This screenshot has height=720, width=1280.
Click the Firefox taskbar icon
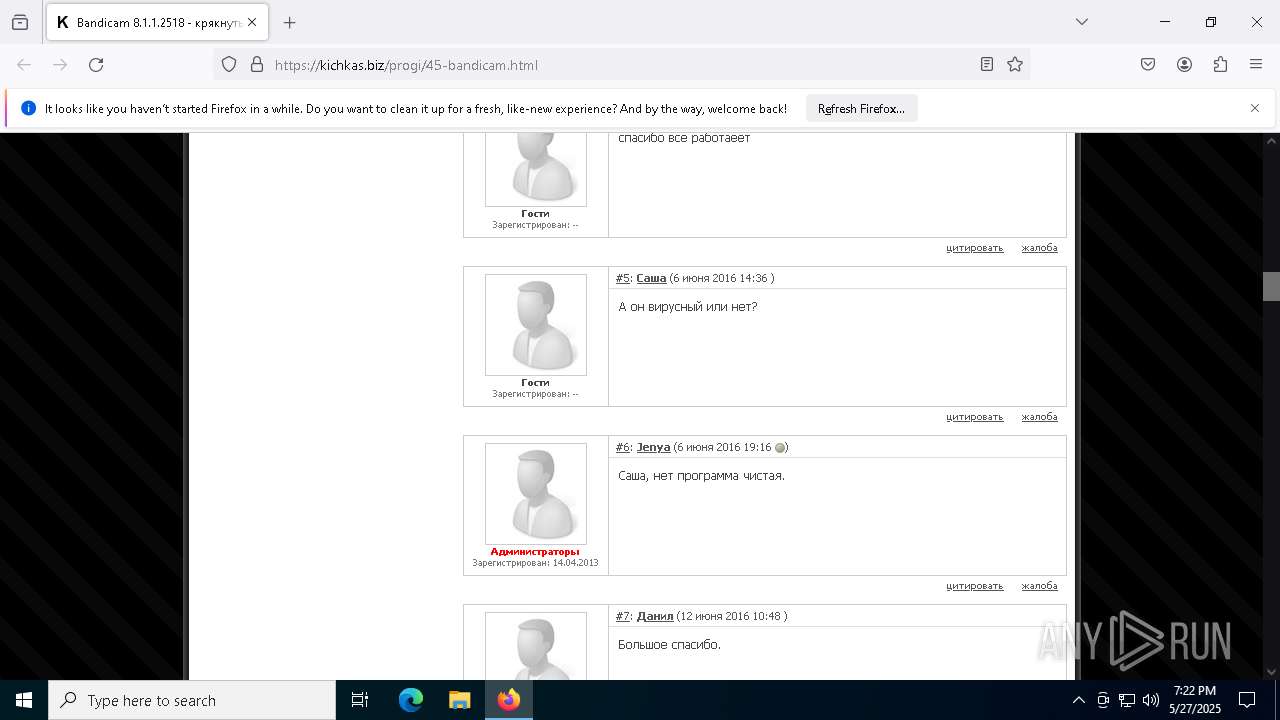[508, 700]
